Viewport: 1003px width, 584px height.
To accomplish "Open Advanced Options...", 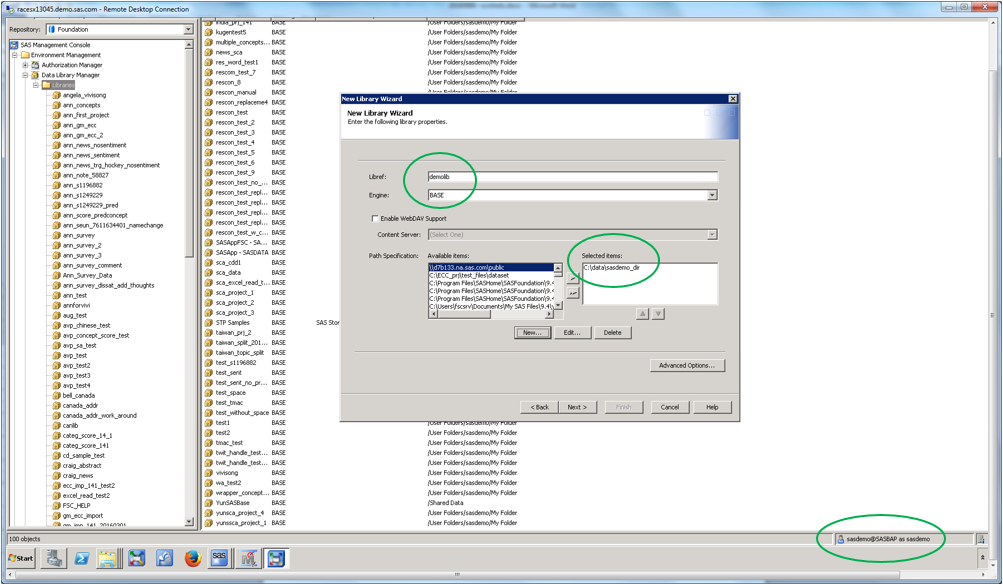I will pyautogui.click(x=687, y=365).
